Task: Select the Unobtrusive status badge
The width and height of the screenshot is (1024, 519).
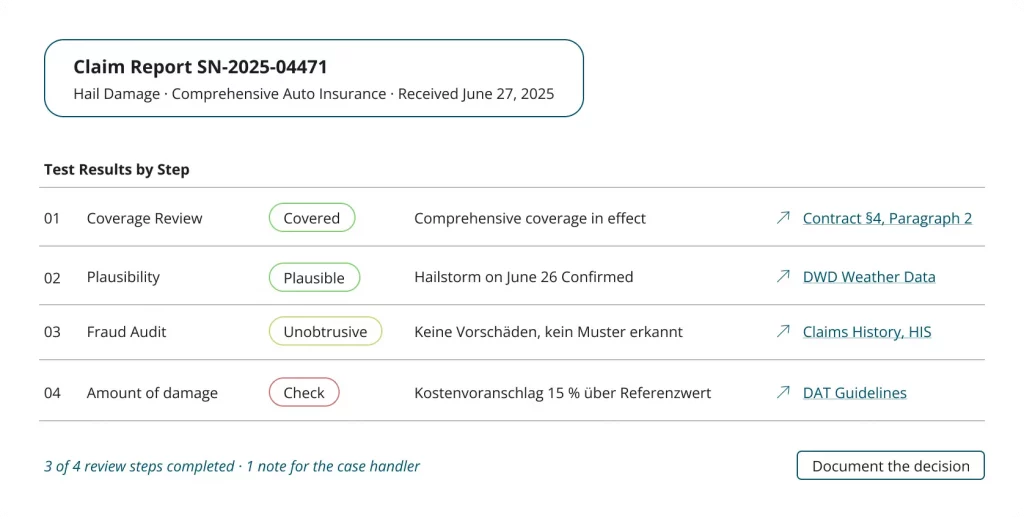Action: (325, 332)
